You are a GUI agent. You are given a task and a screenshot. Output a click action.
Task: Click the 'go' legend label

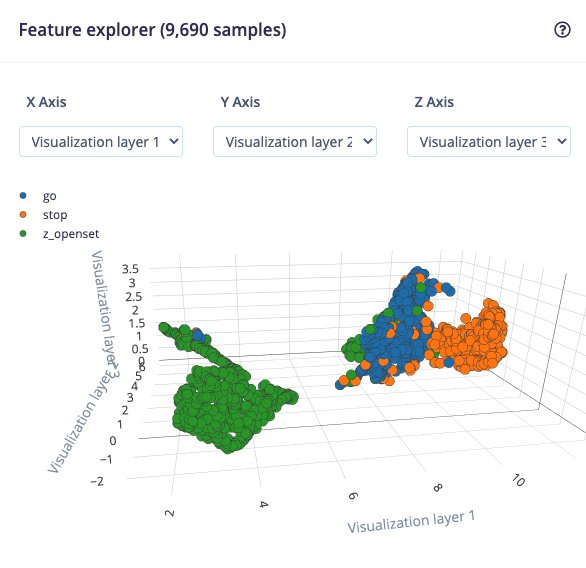pyautogui.click(x=49, y=196)
